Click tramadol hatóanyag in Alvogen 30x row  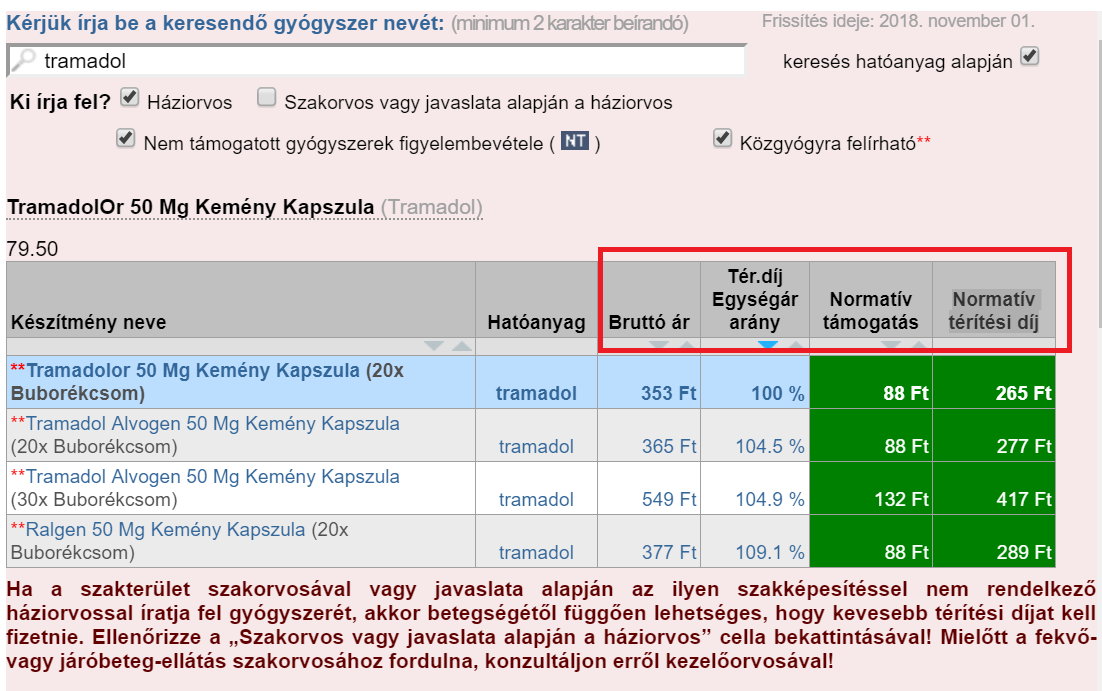[x=536, y=500]
